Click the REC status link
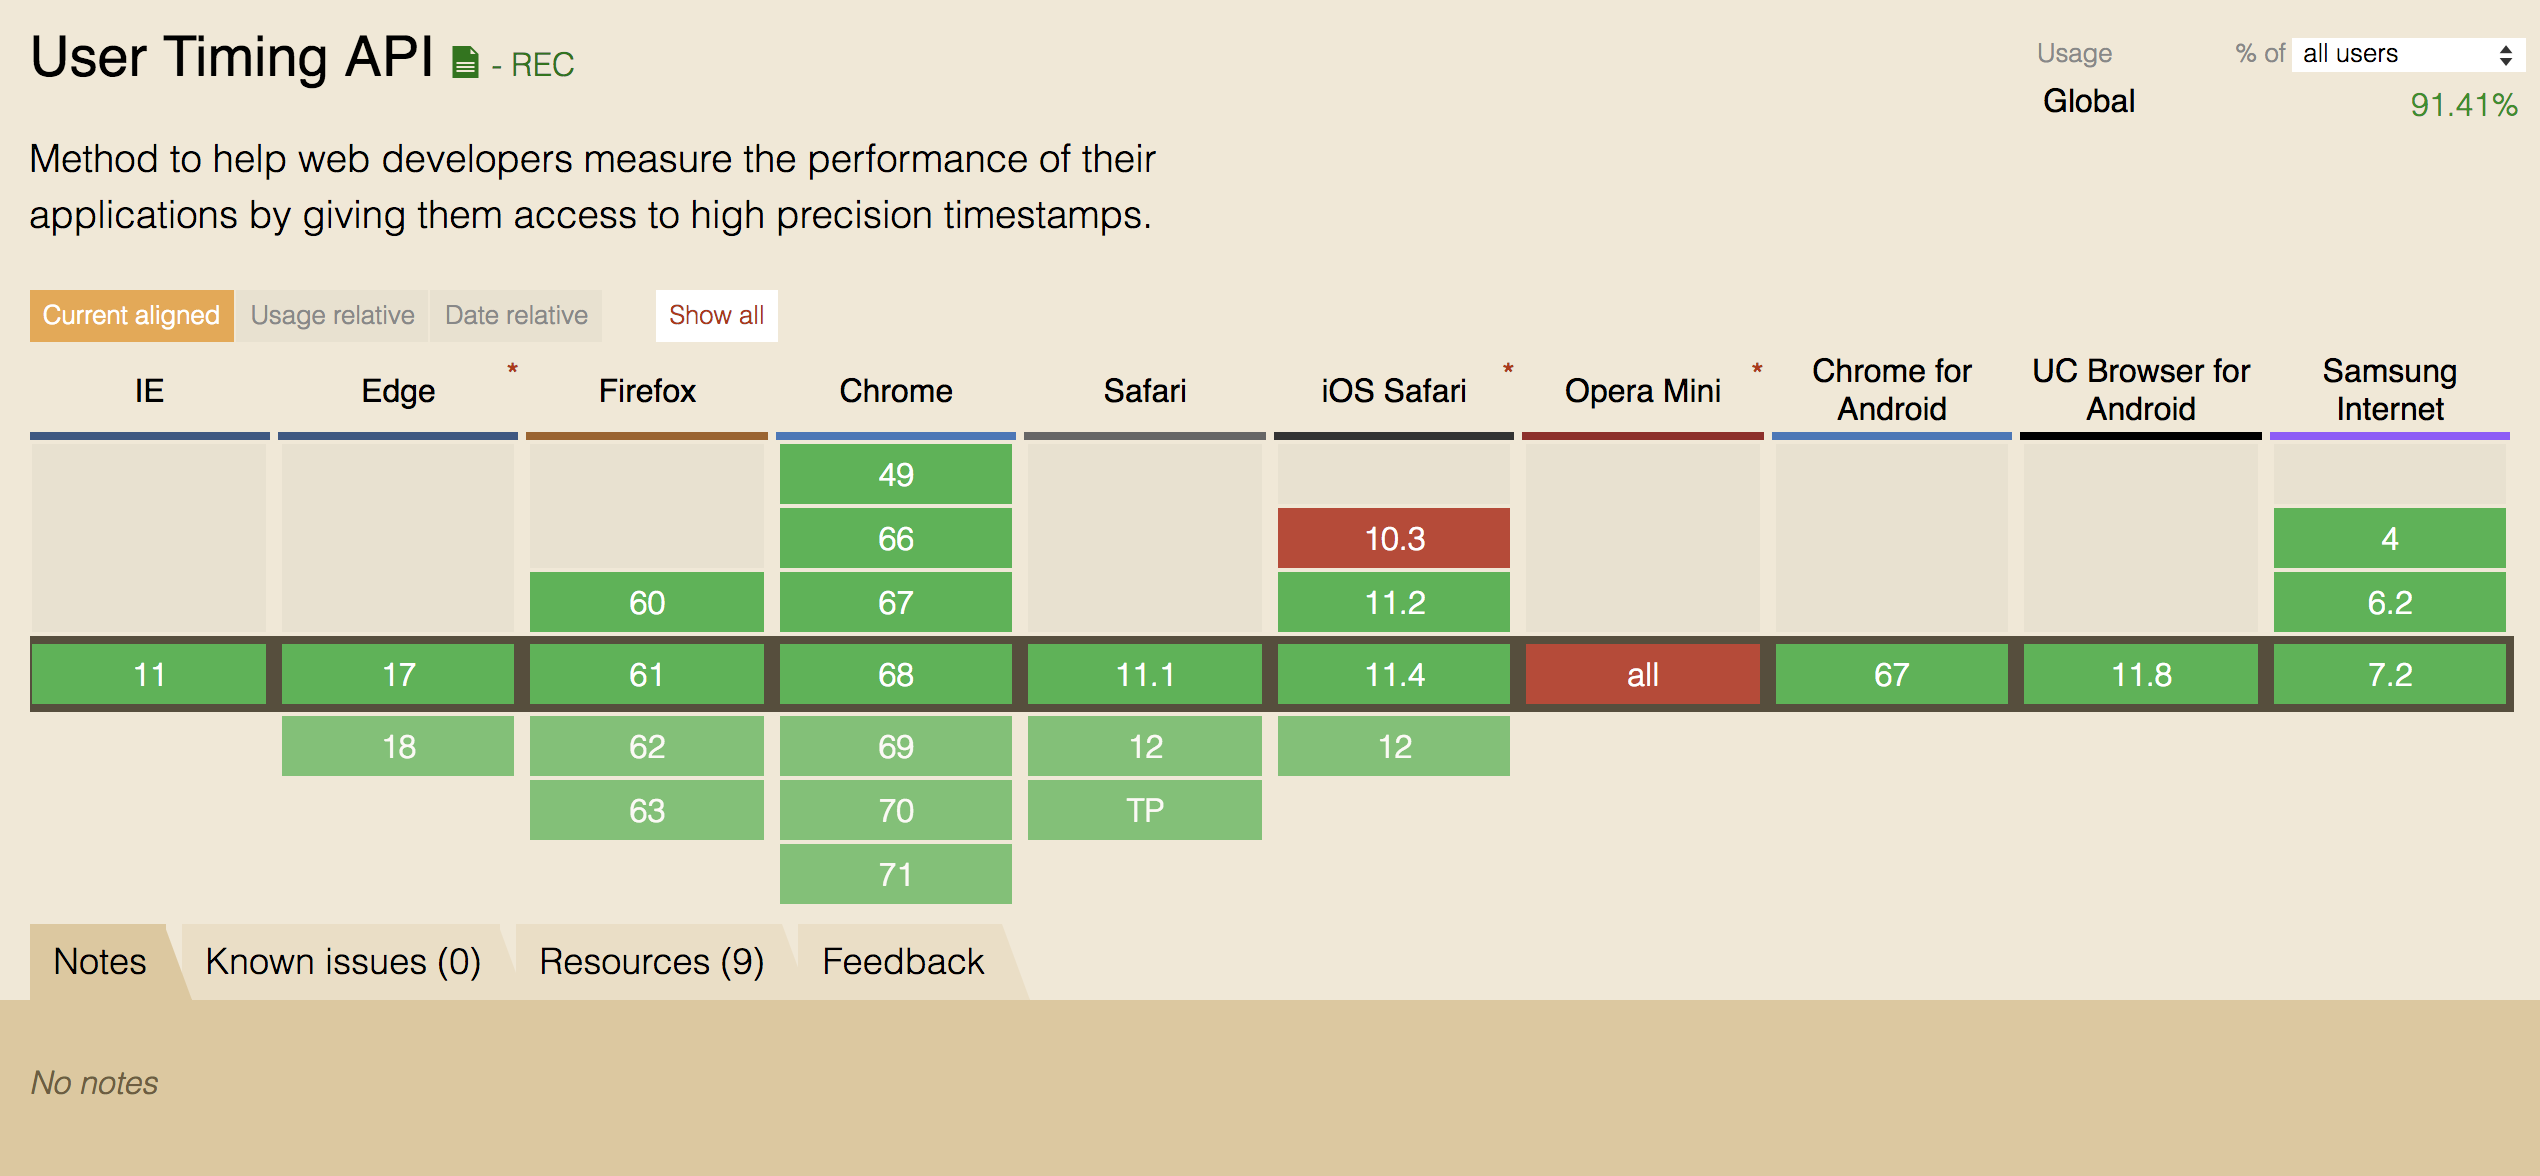The width and height of the screenshot is (2540, 1176). tap(542, 65)
